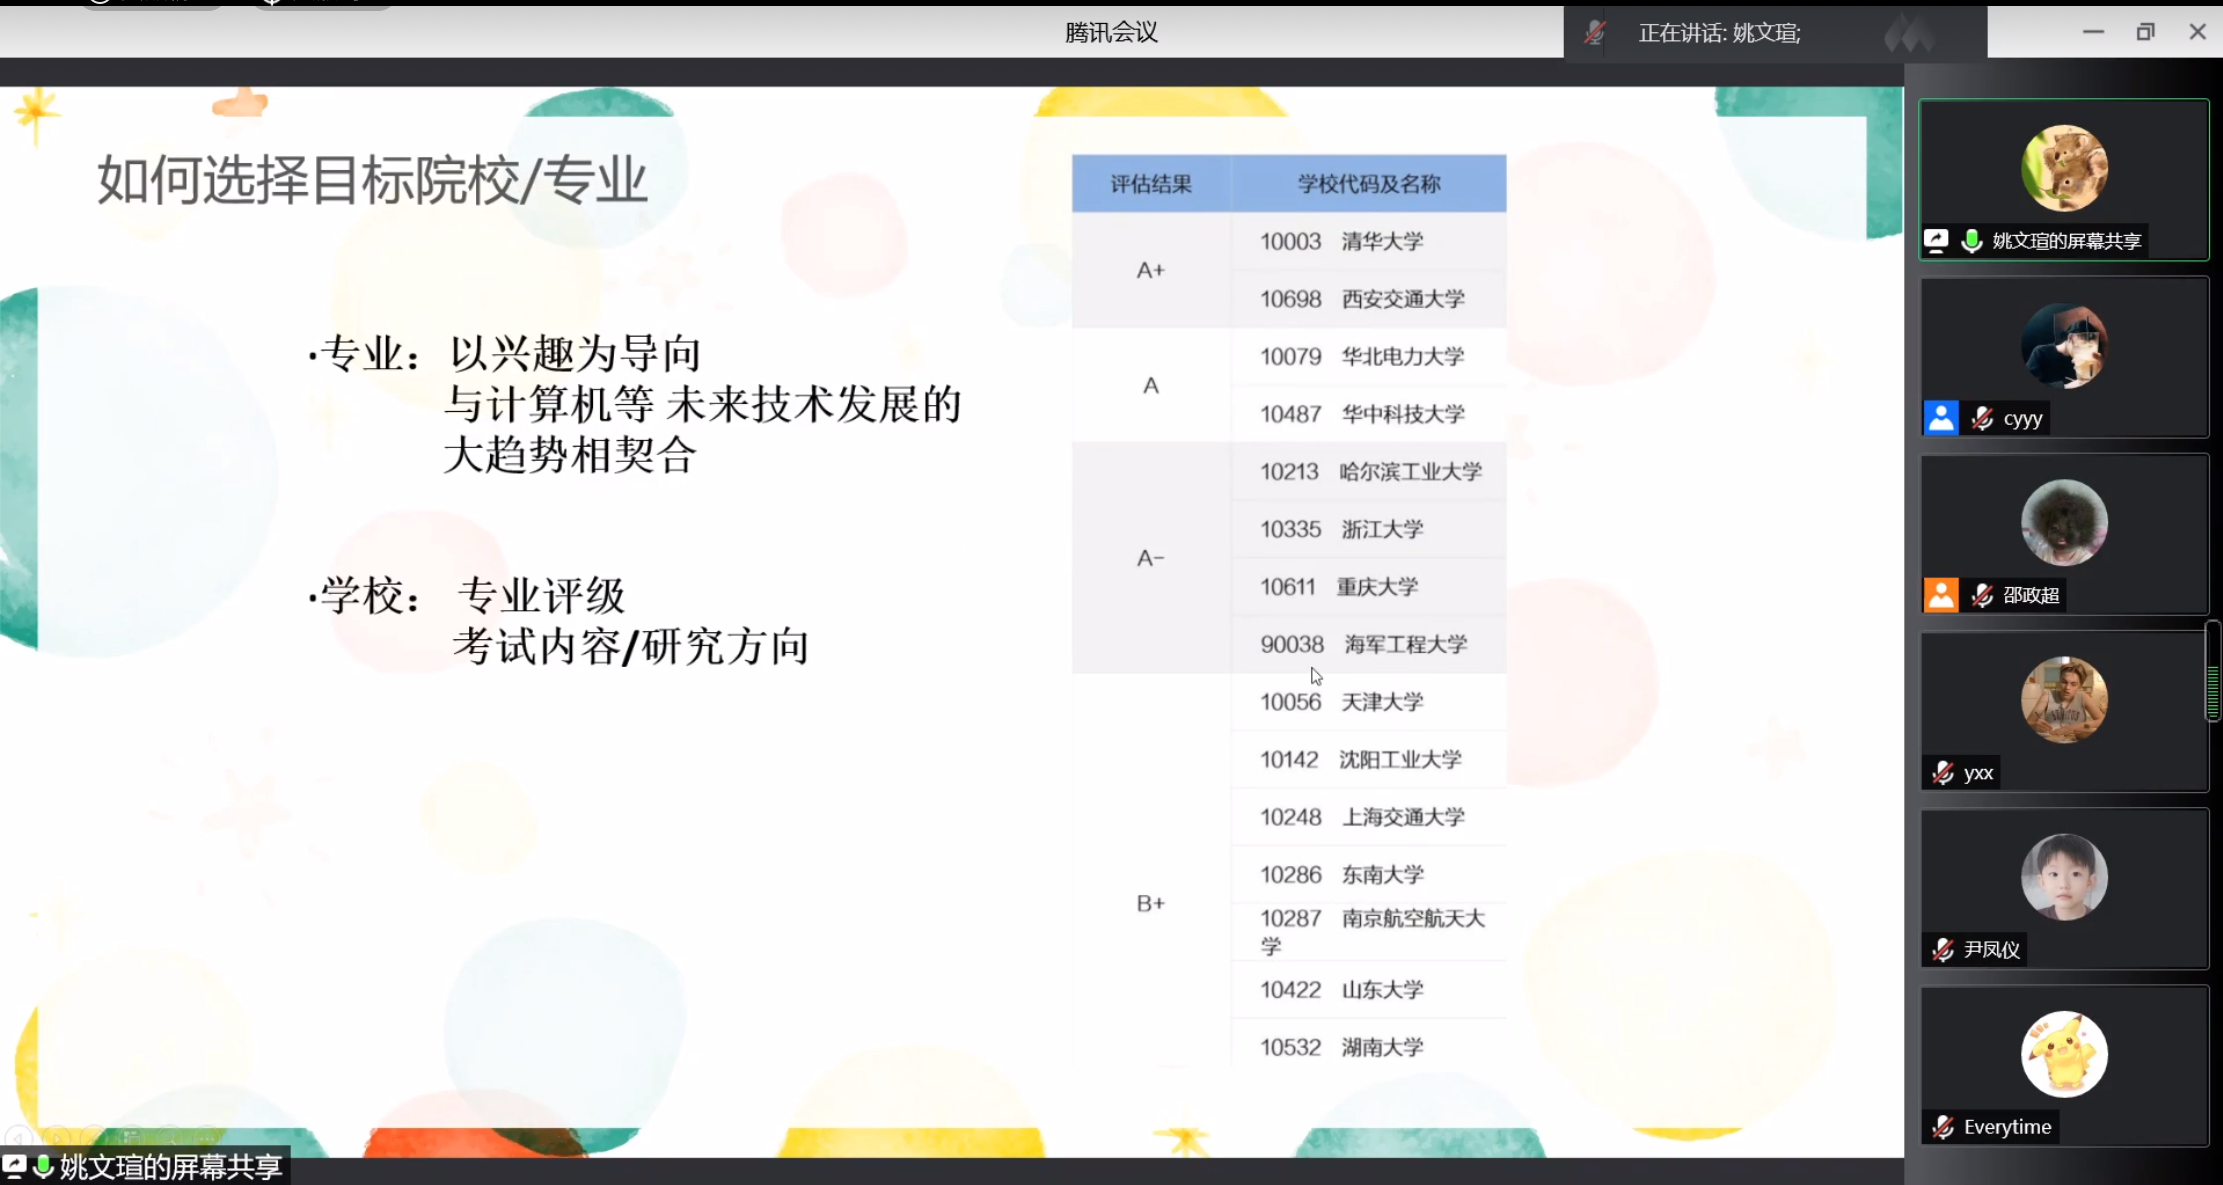
Task: Select 尹凤仪's child photo avatar
Action: tap(2064, 877)
